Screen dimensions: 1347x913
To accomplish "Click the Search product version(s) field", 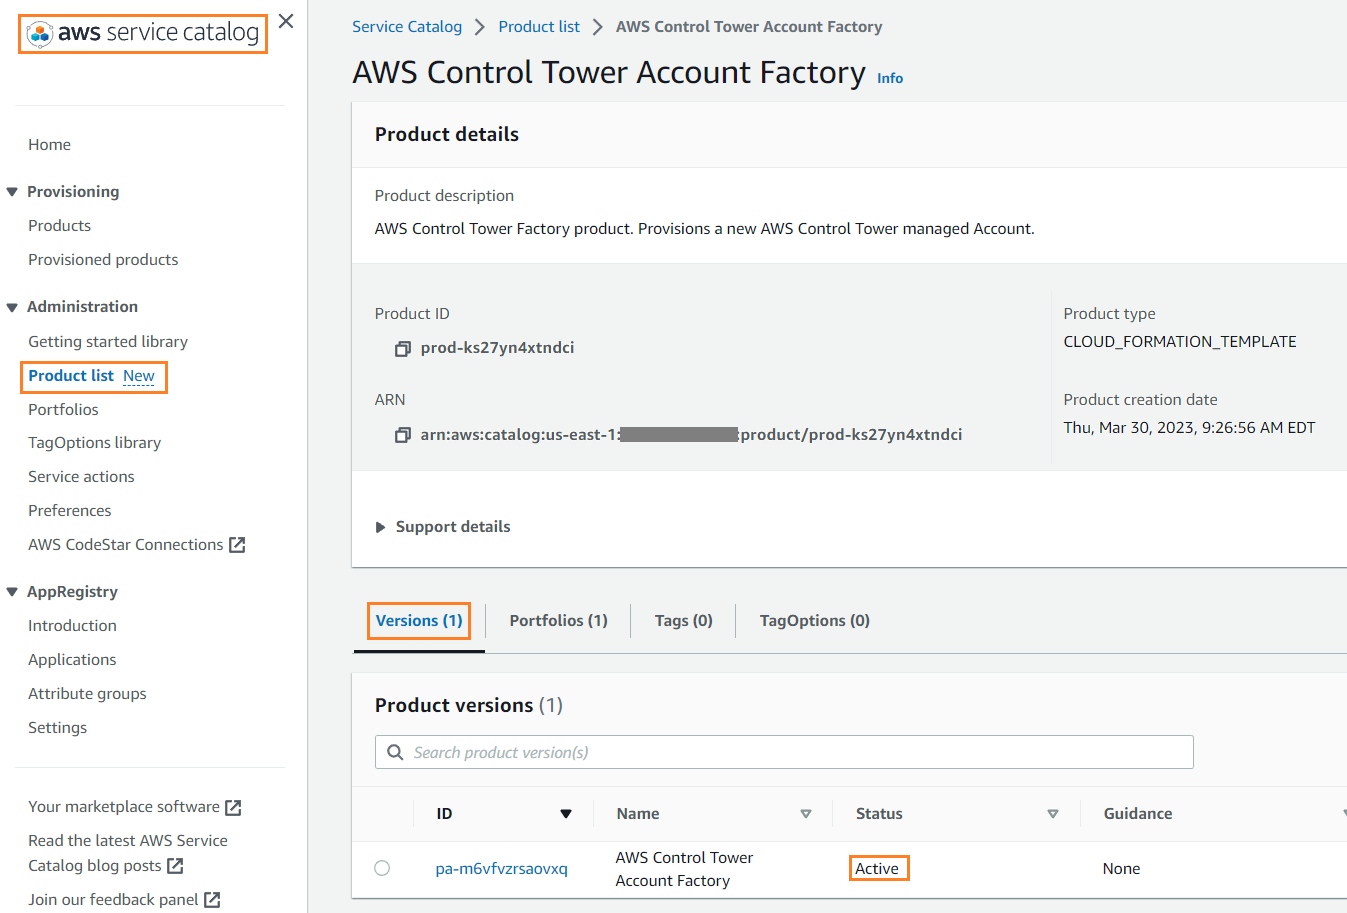I will [790, 752].
